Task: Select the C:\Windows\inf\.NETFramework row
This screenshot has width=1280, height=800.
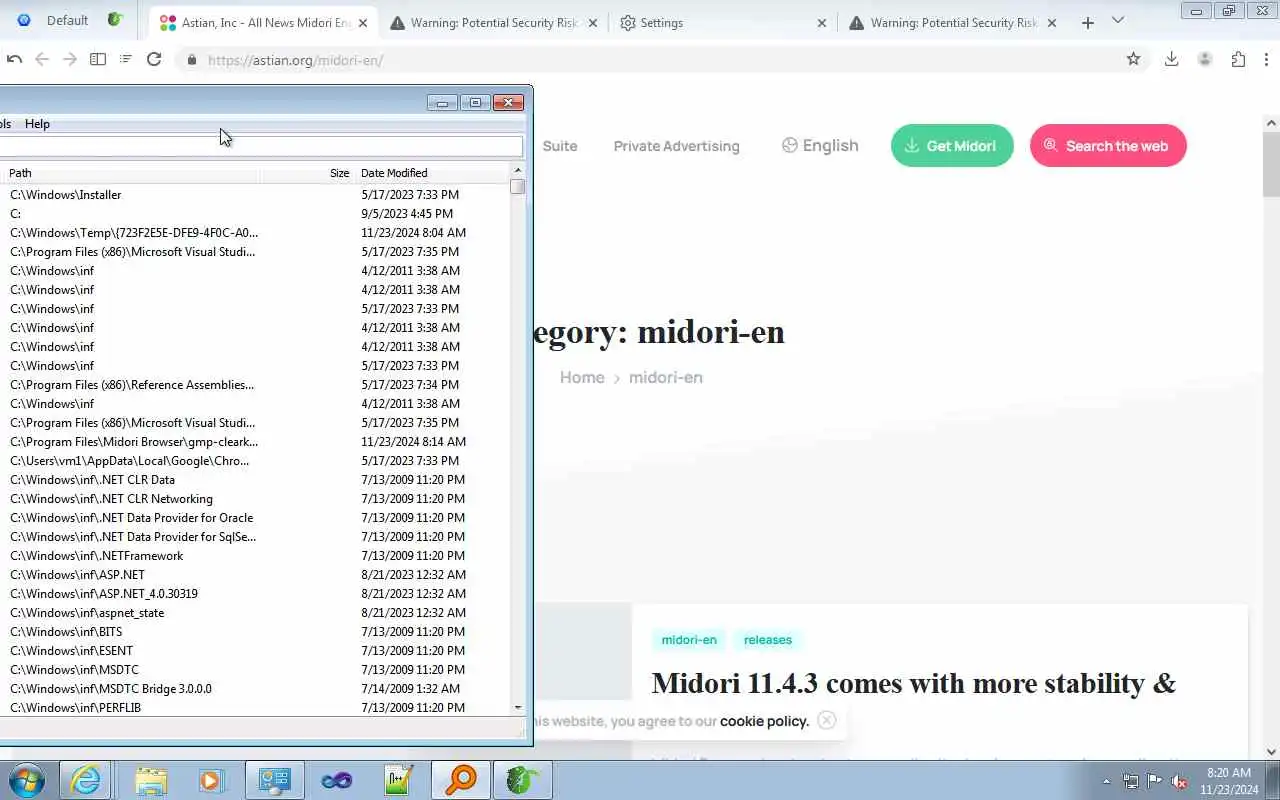Action: pos(255,556)
